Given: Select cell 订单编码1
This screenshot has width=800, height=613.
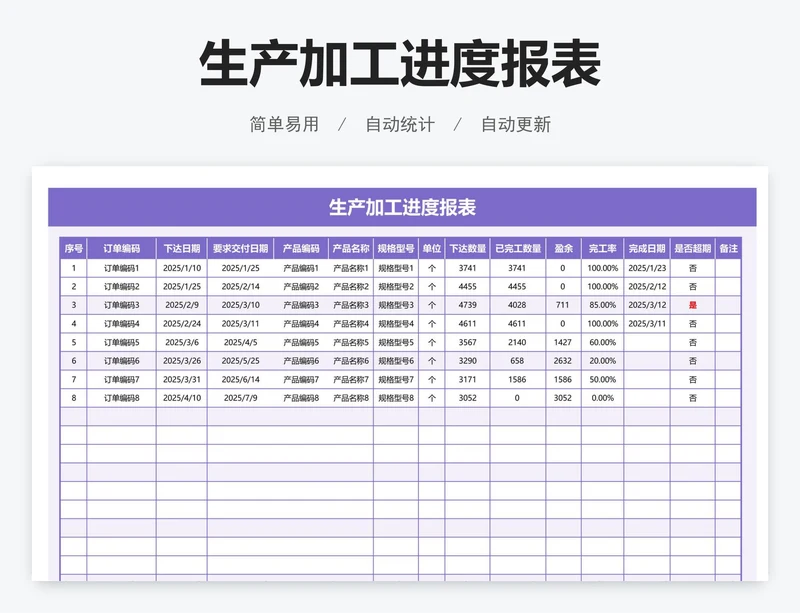Looking at the screenshot, I should [x=121, y=268].
